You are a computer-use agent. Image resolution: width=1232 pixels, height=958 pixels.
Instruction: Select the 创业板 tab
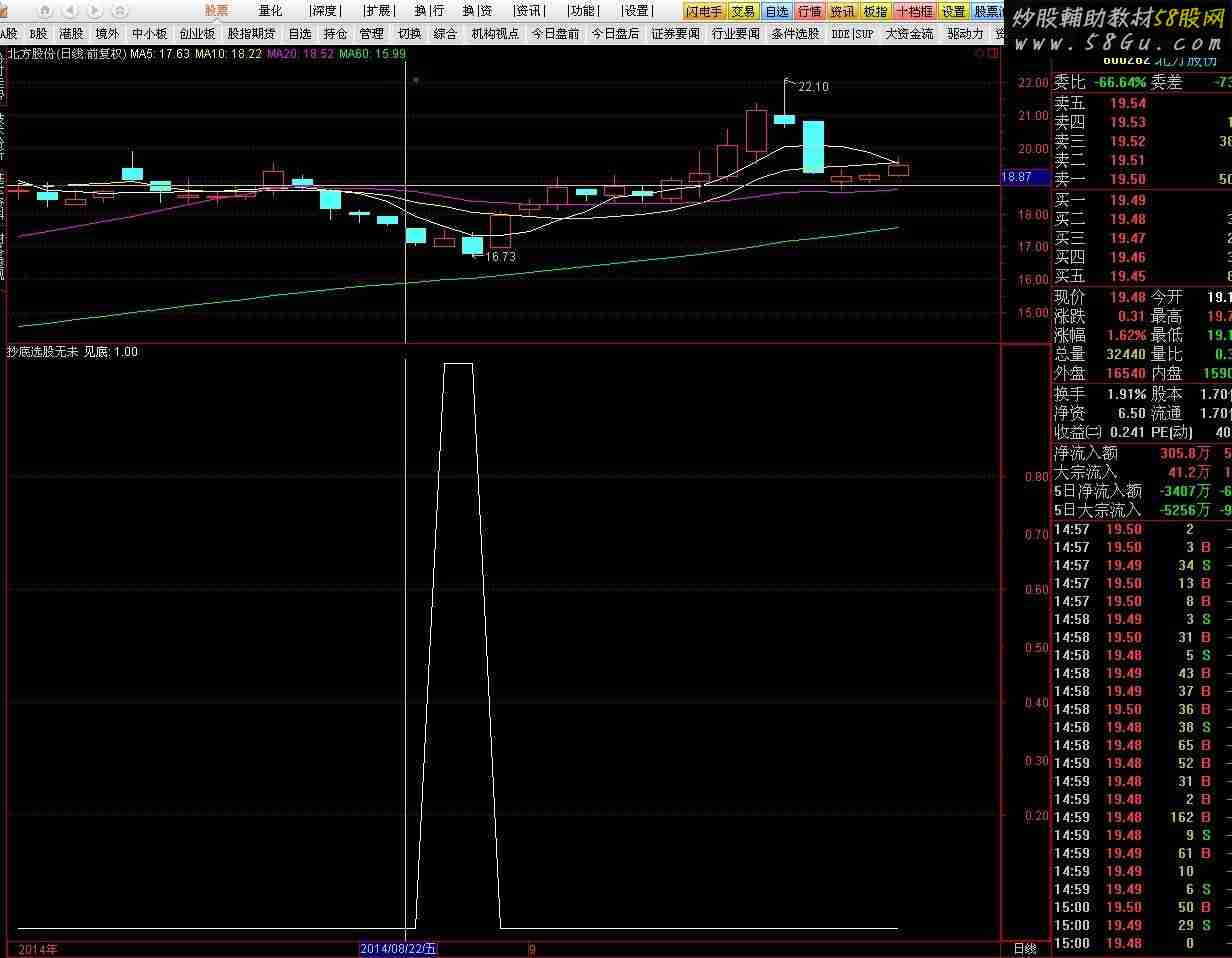(197, 34)
